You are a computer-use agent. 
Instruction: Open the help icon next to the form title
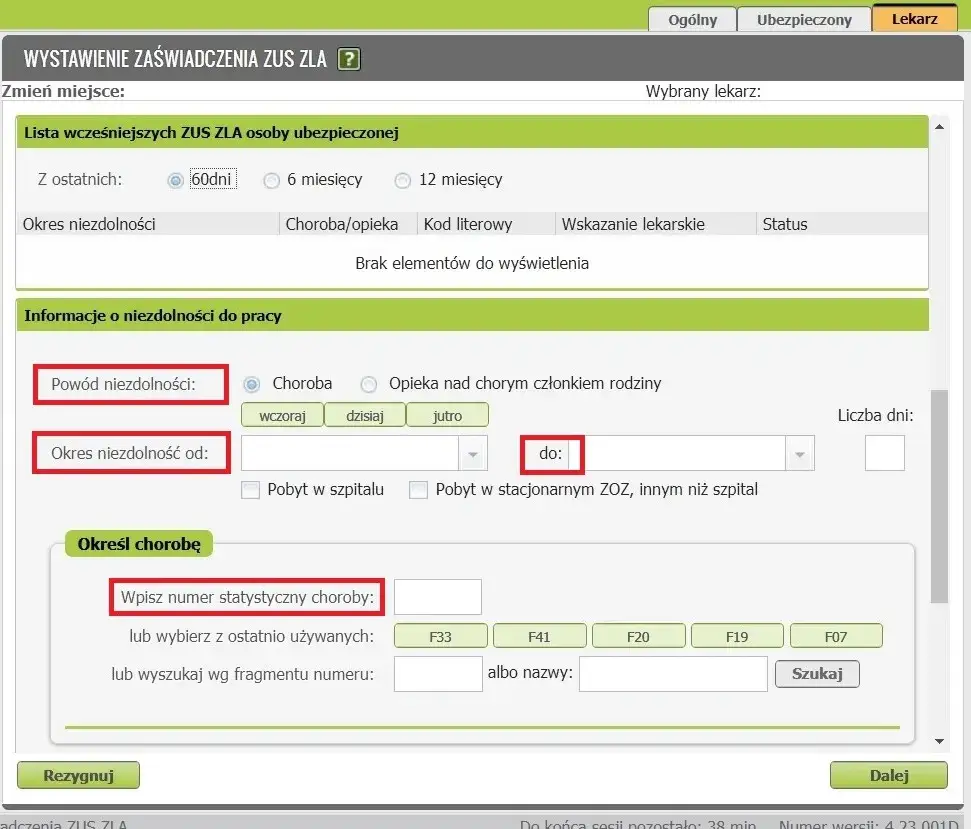tap(347, 59)
